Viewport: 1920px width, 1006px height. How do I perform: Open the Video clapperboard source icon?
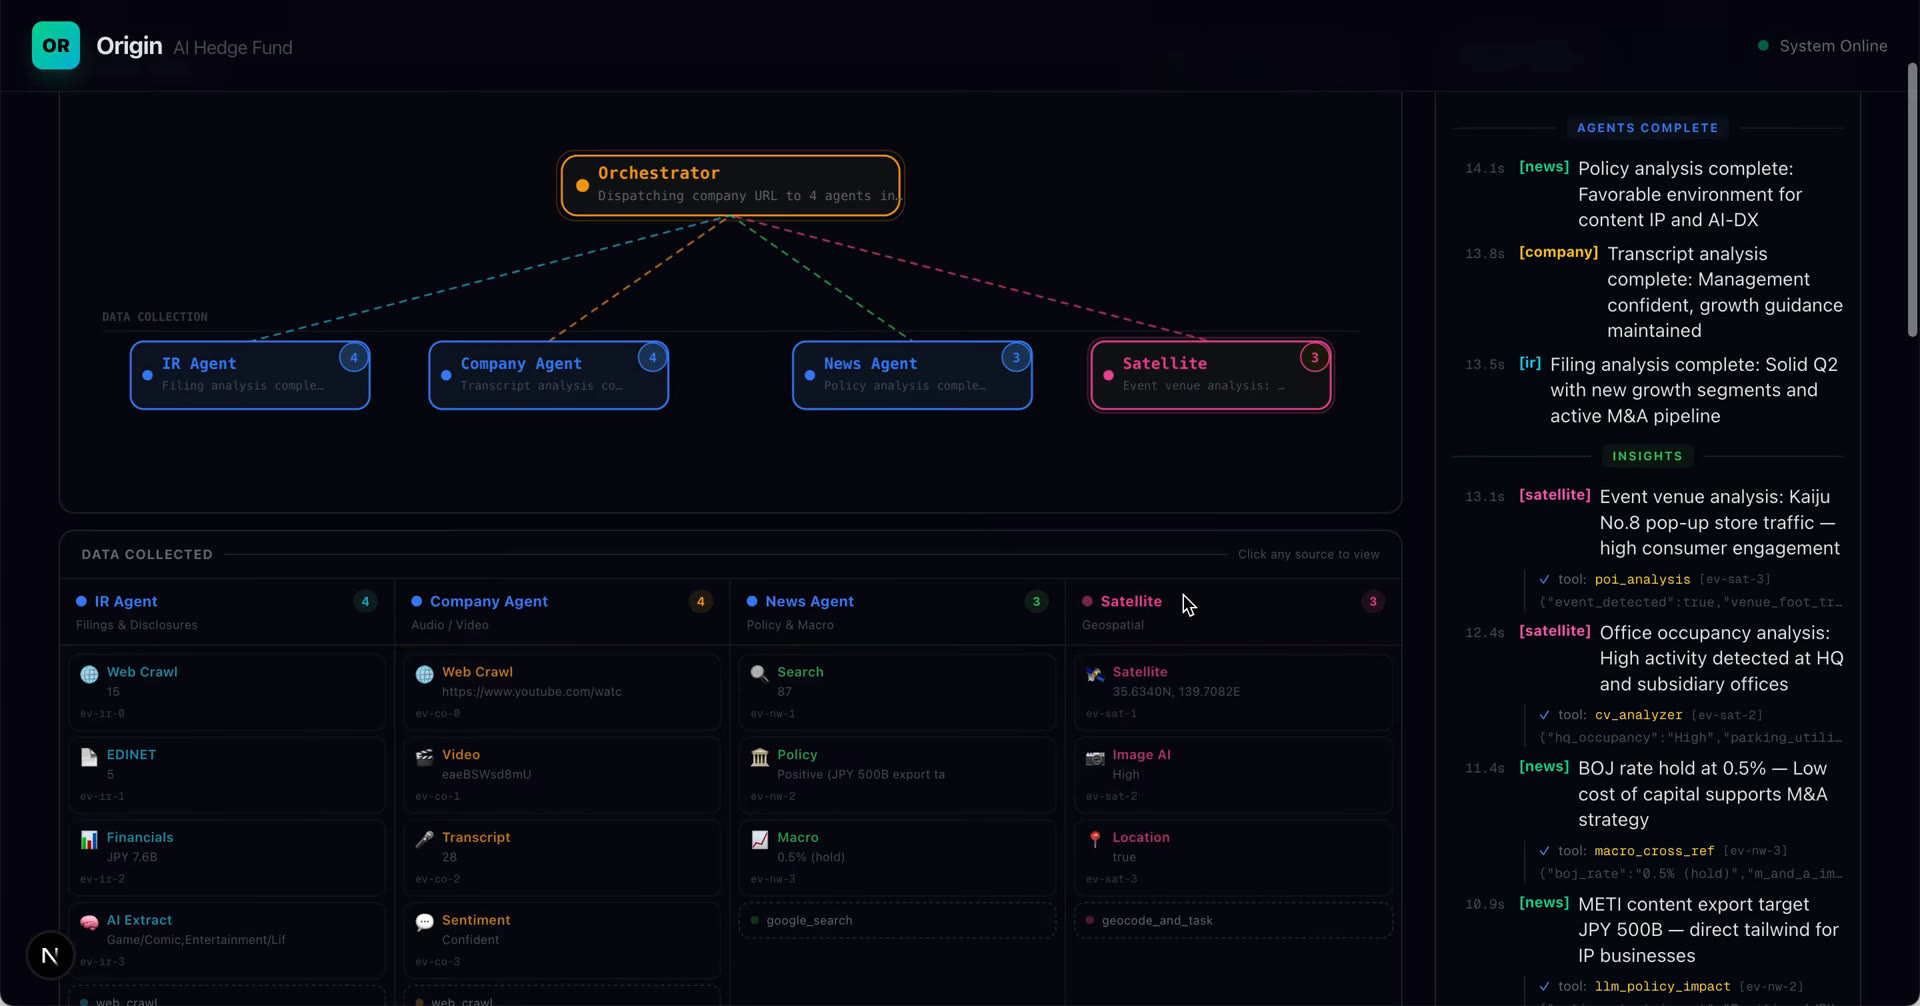424,757
